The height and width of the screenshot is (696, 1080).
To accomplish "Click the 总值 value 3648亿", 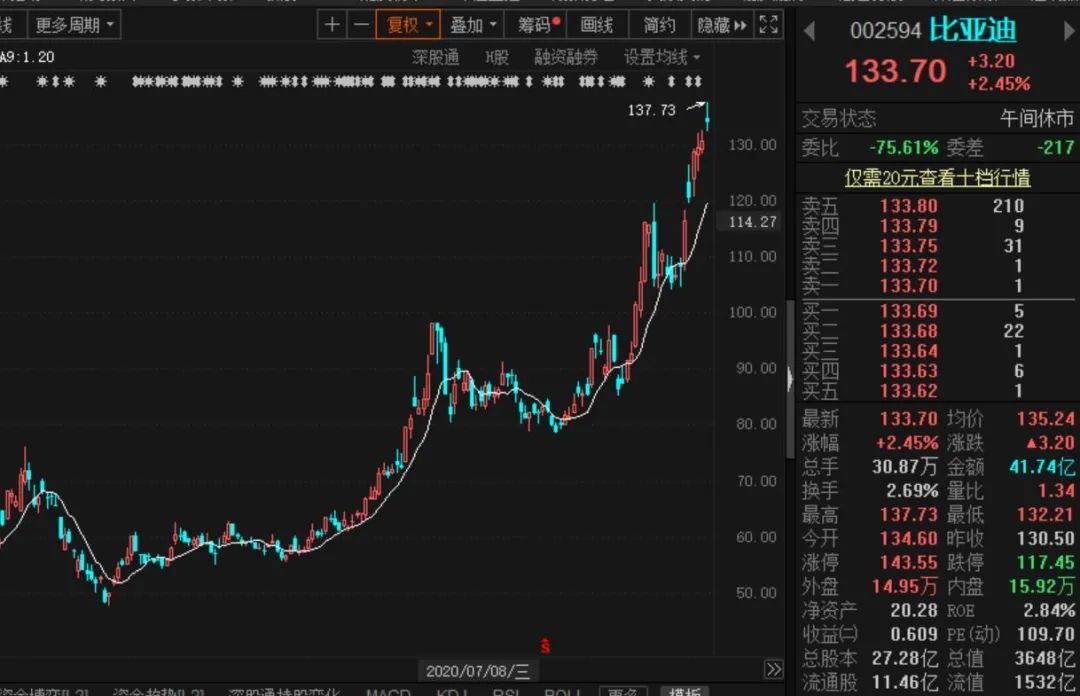I will tap(1045, 658).
